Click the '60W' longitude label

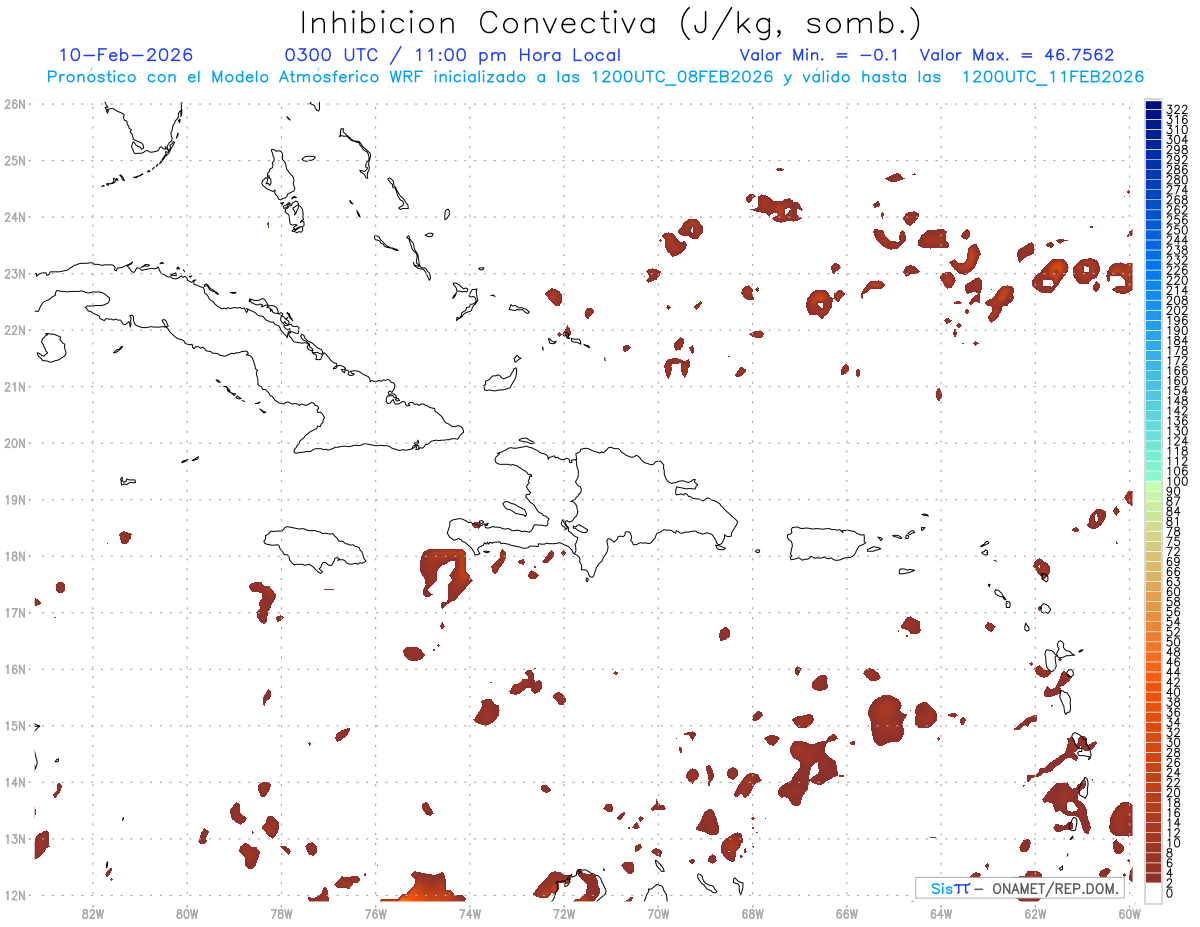pyautogui.click(x=1129, y=913)
